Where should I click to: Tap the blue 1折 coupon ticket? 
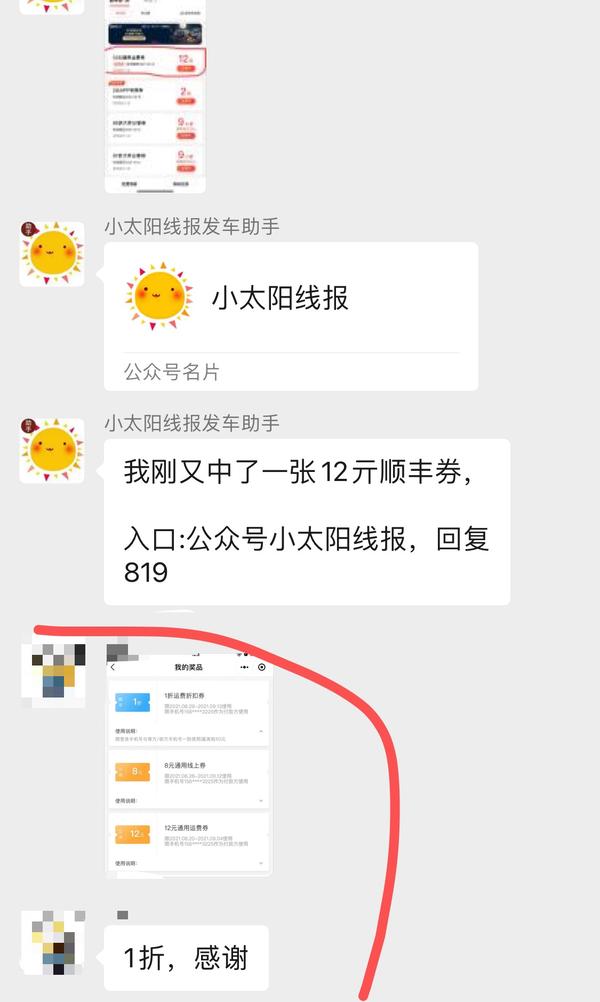tap(133, 702)
